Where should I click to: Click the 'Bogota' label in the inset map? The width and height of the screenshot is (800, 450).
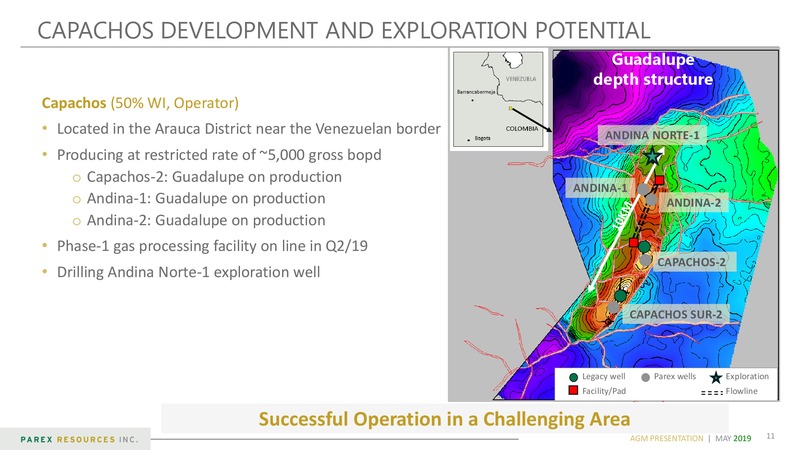[483, 138]
